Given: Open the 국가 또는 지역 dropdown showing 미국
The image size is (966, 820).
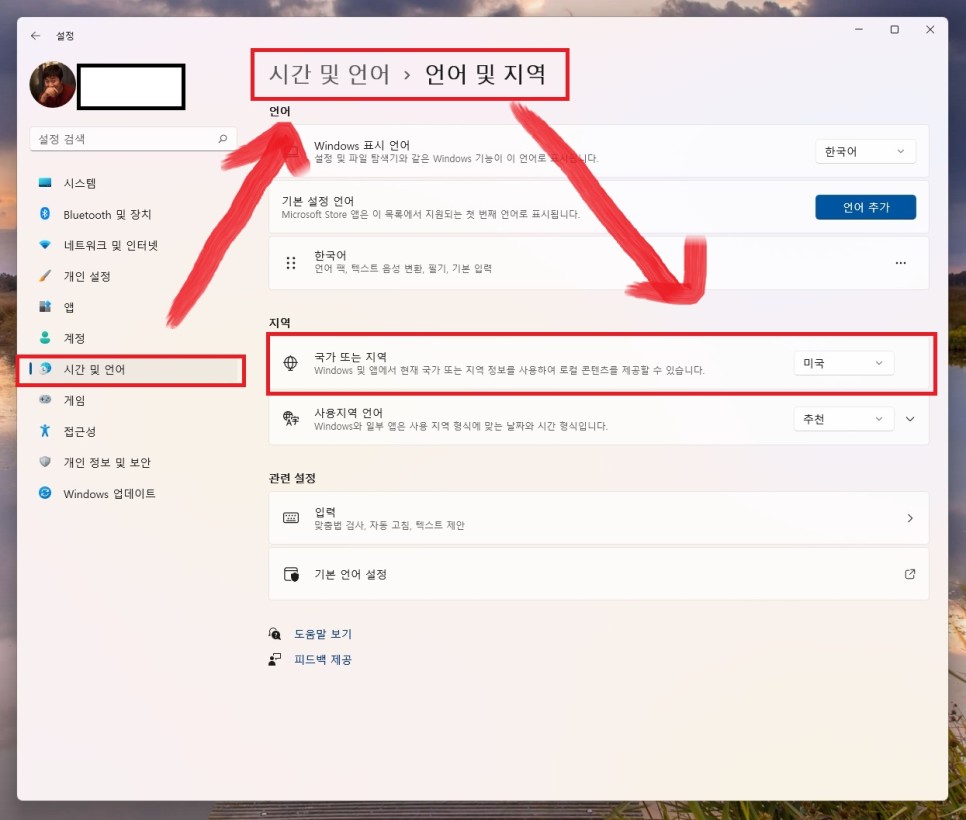Looking at the screenshot, I should (x=843, y=363).
